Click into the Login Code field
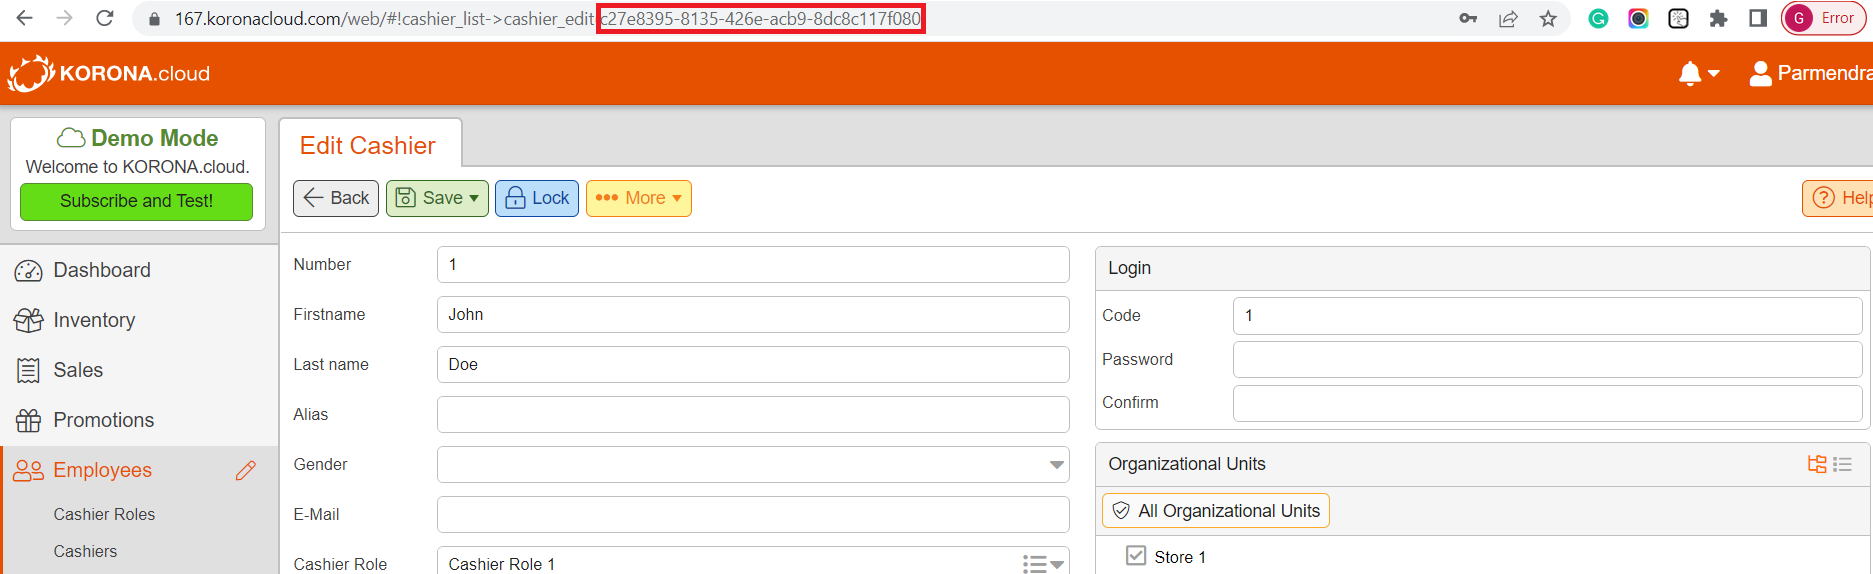Screen dimensions: 1873x574 1547,316
